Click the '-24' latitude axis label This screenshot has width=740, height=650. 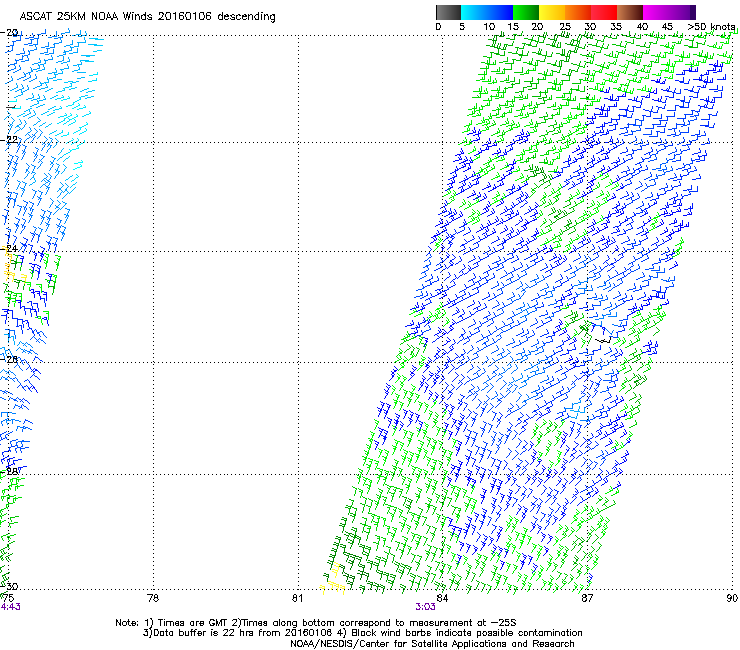[x=9, y=248]
